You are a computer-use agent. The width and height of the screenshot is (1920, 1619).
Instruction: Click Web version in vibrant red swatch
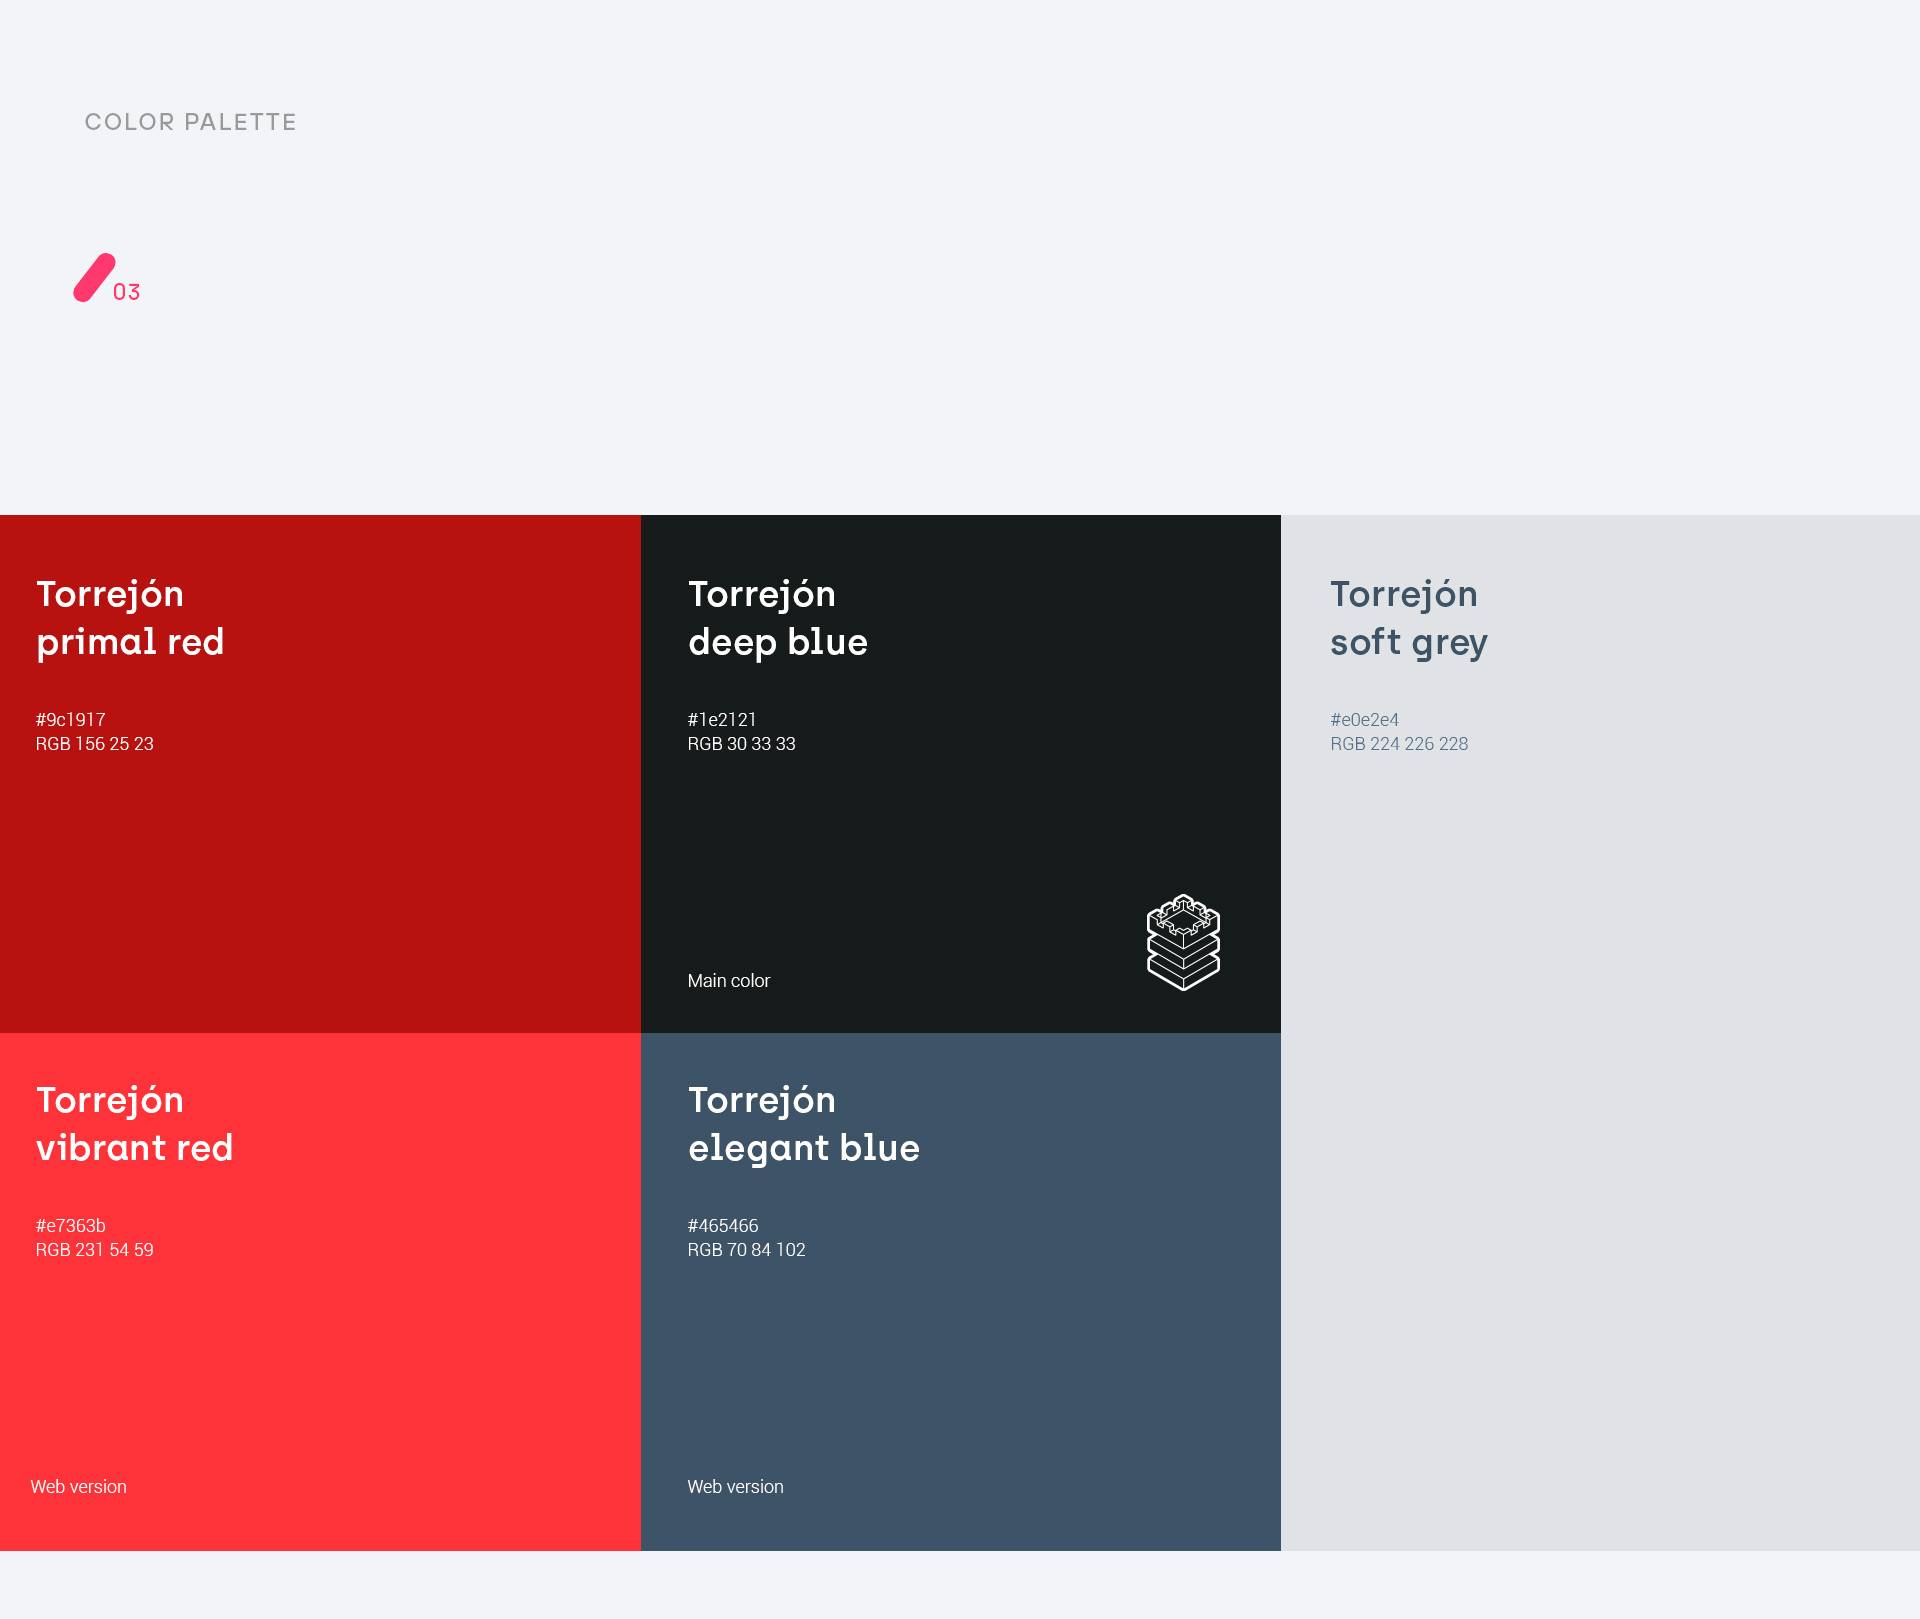tap(78, 1487)
